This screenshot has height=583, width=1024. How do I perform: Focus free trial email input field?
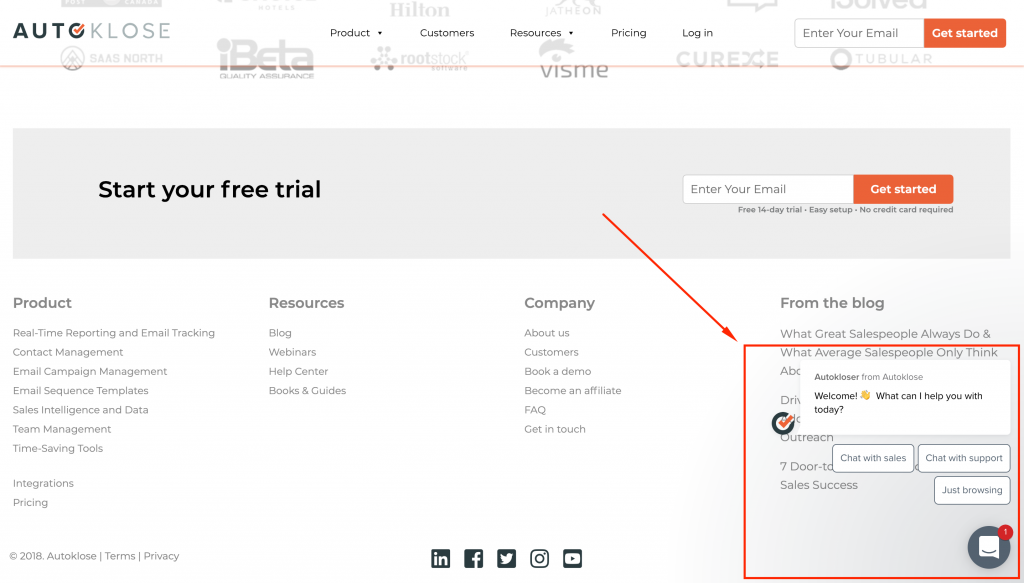pyautogui.click(x=768, y=189)
